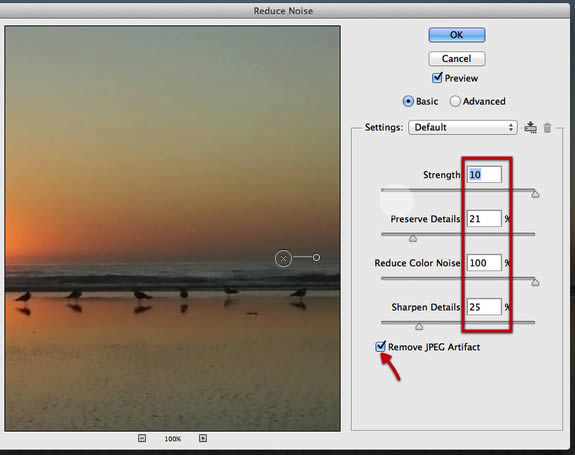575x455 pixels.
Task: Select the Basic radio button
Action: click(x=408, y=101)
